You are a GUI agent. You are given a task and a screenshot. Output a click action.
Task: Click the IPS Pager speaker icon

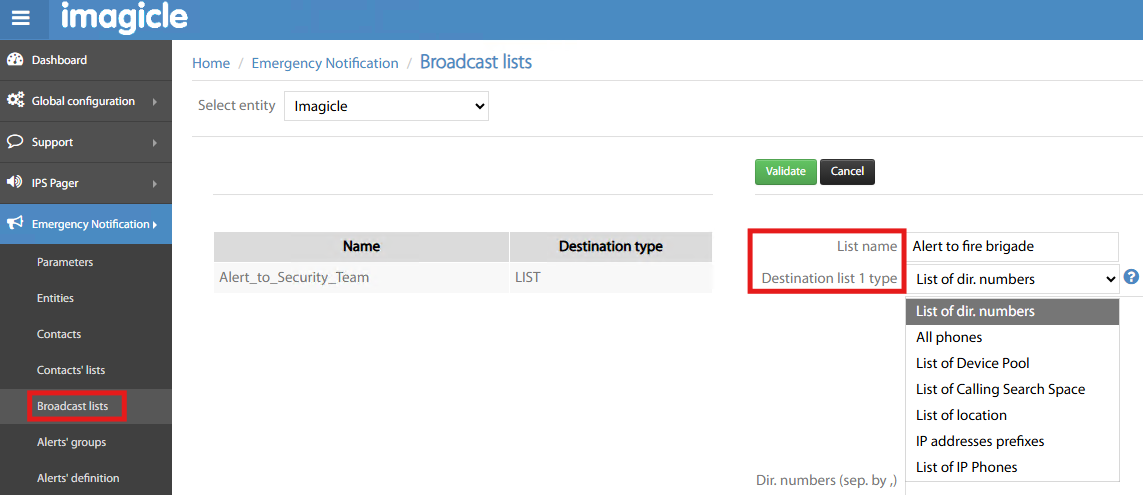click(x=15, y=183)
